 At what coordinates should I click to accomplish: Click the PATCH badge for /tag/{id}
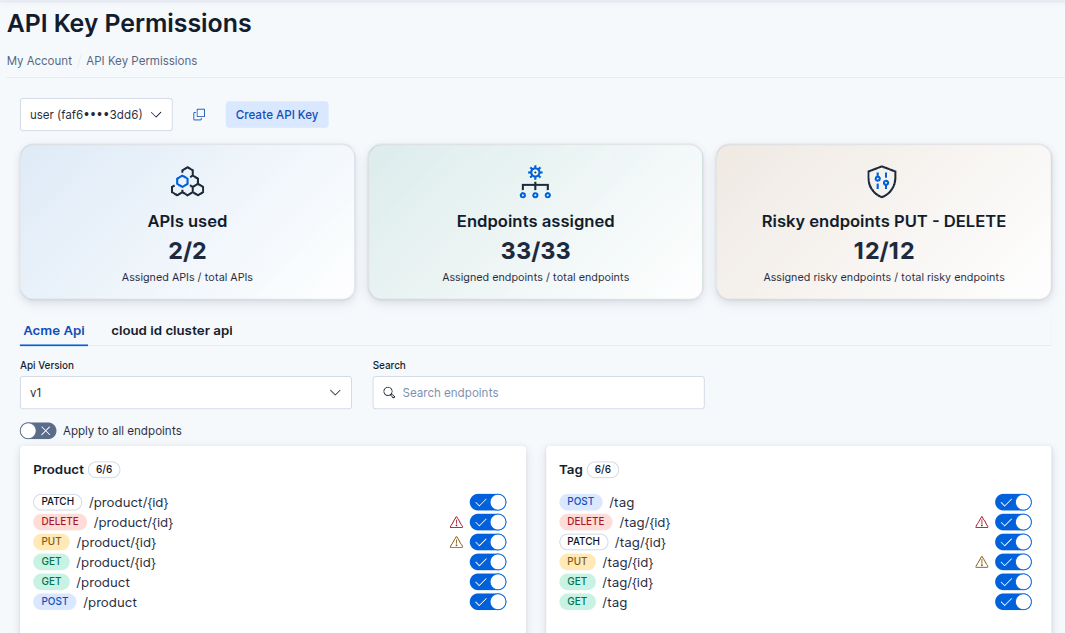583,542
